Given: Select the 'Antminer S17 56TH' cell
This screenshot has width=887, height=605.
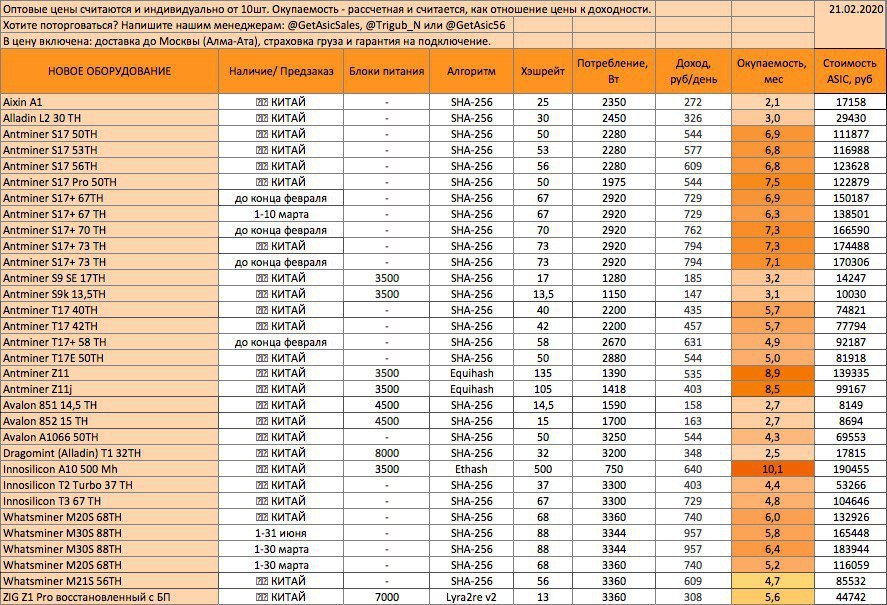Looking at the screenshot, I should [109, 166].
